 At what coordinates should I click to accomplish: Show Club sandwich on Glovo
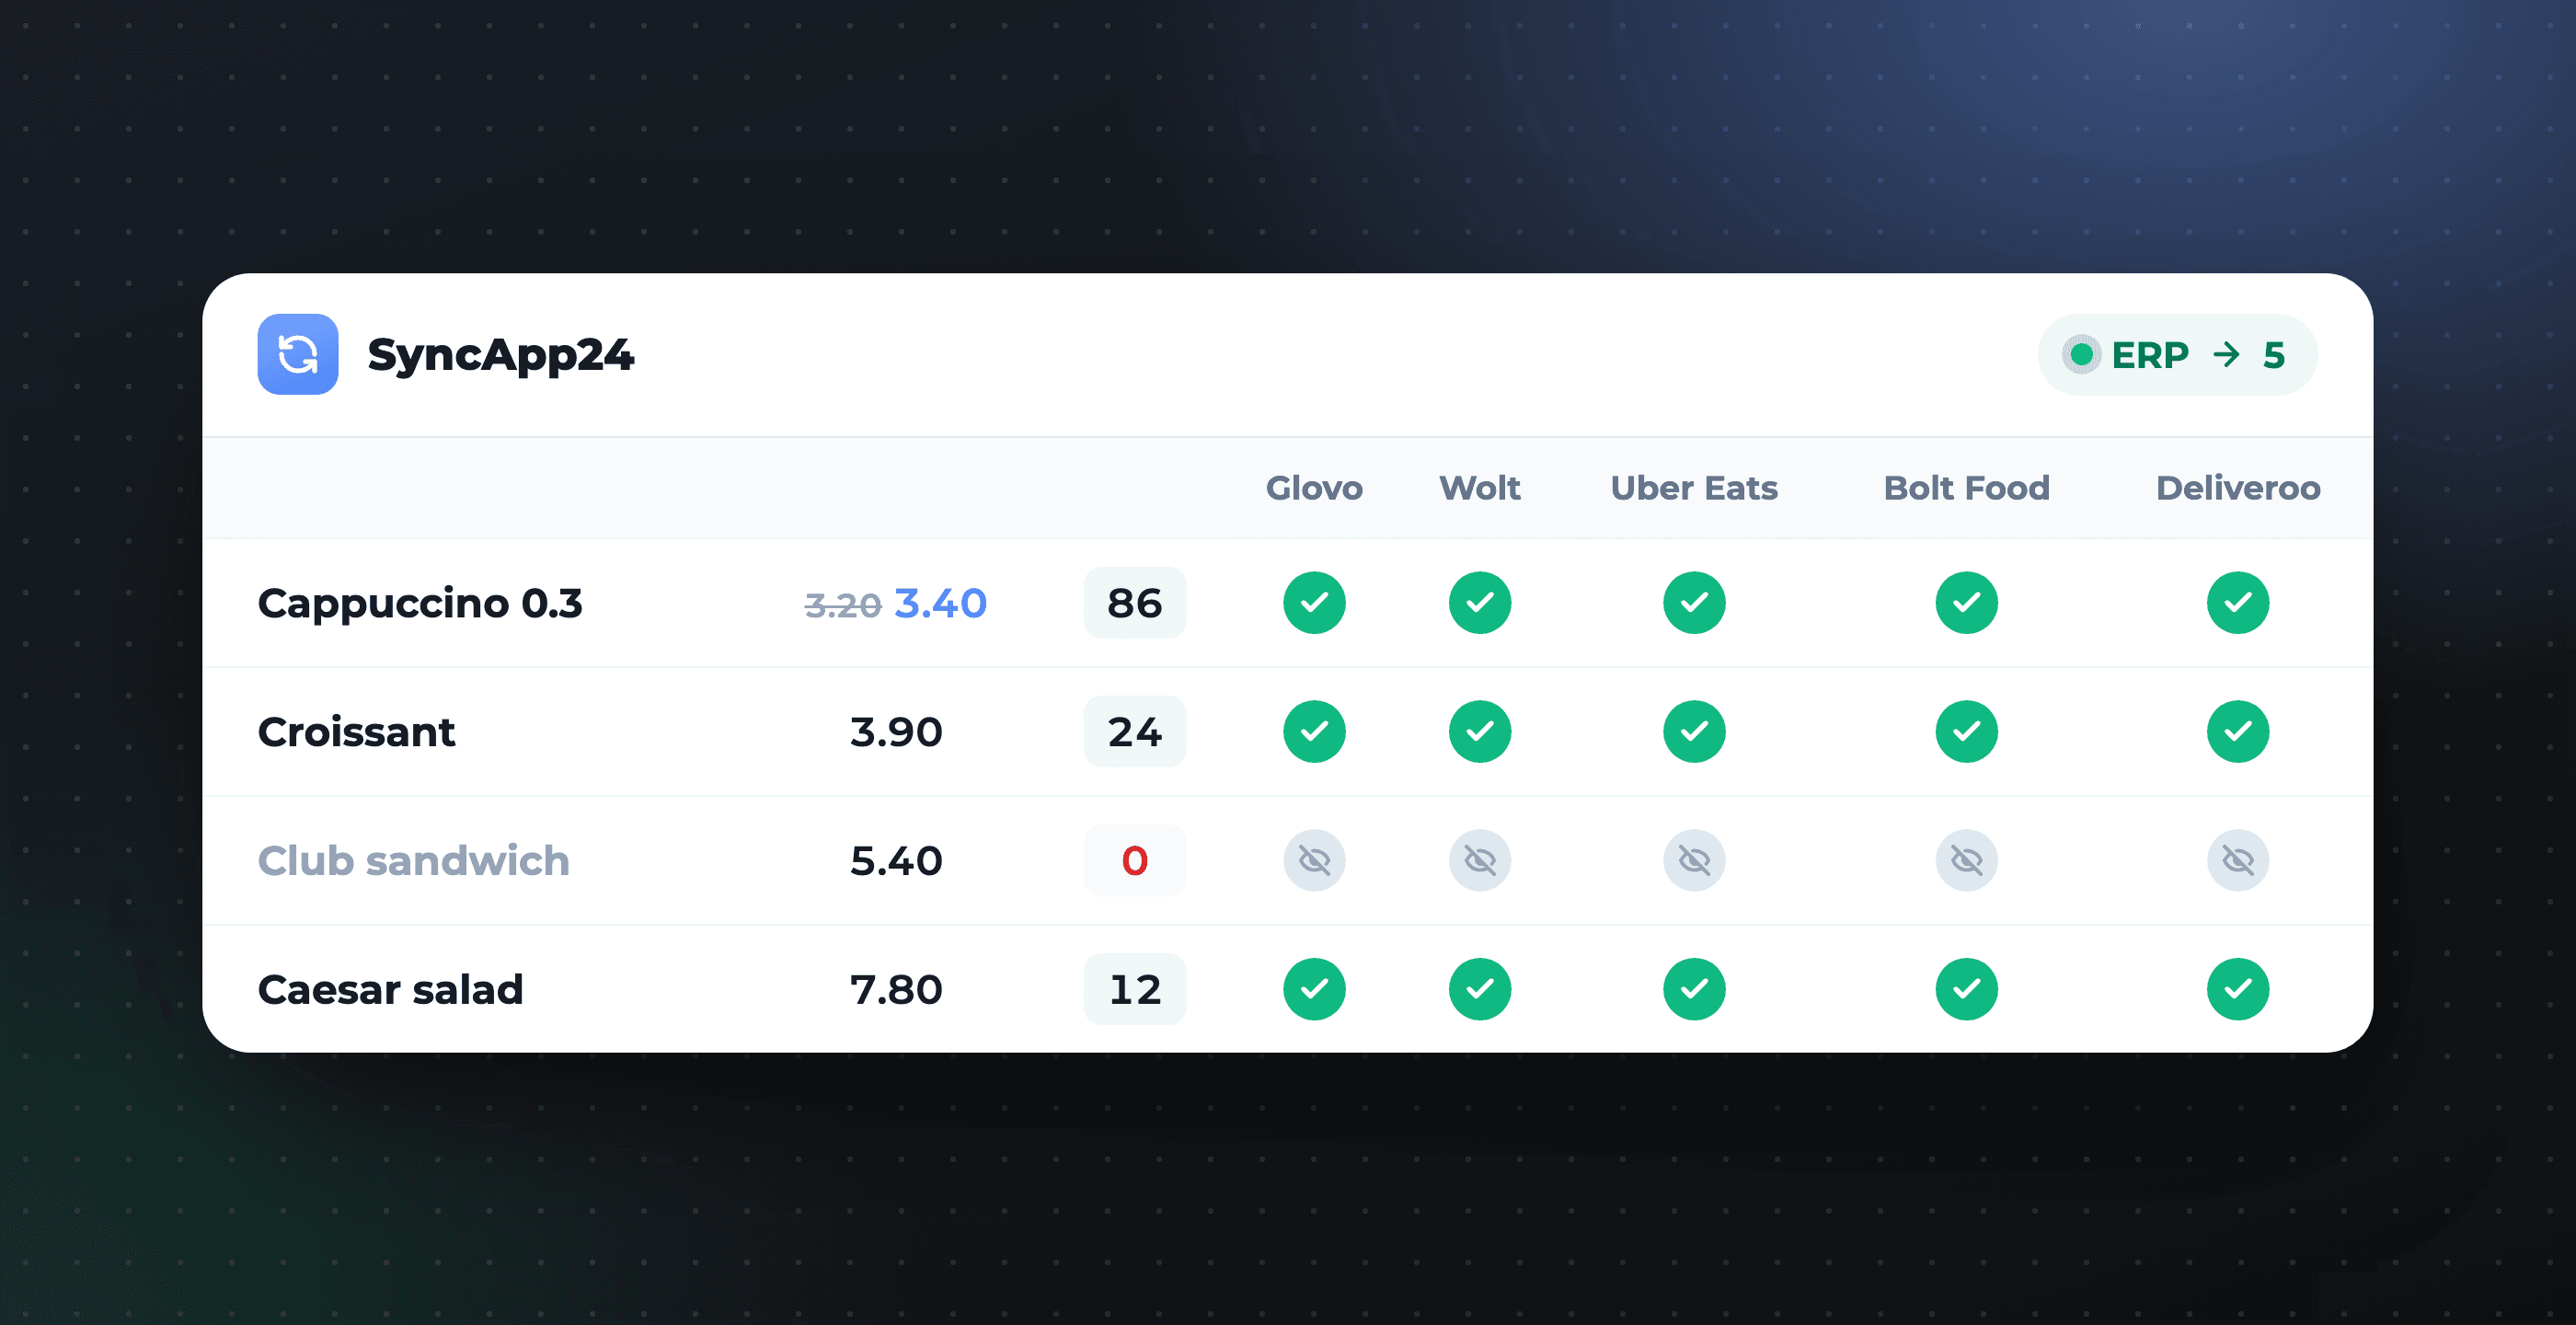tap(1314, 860)
